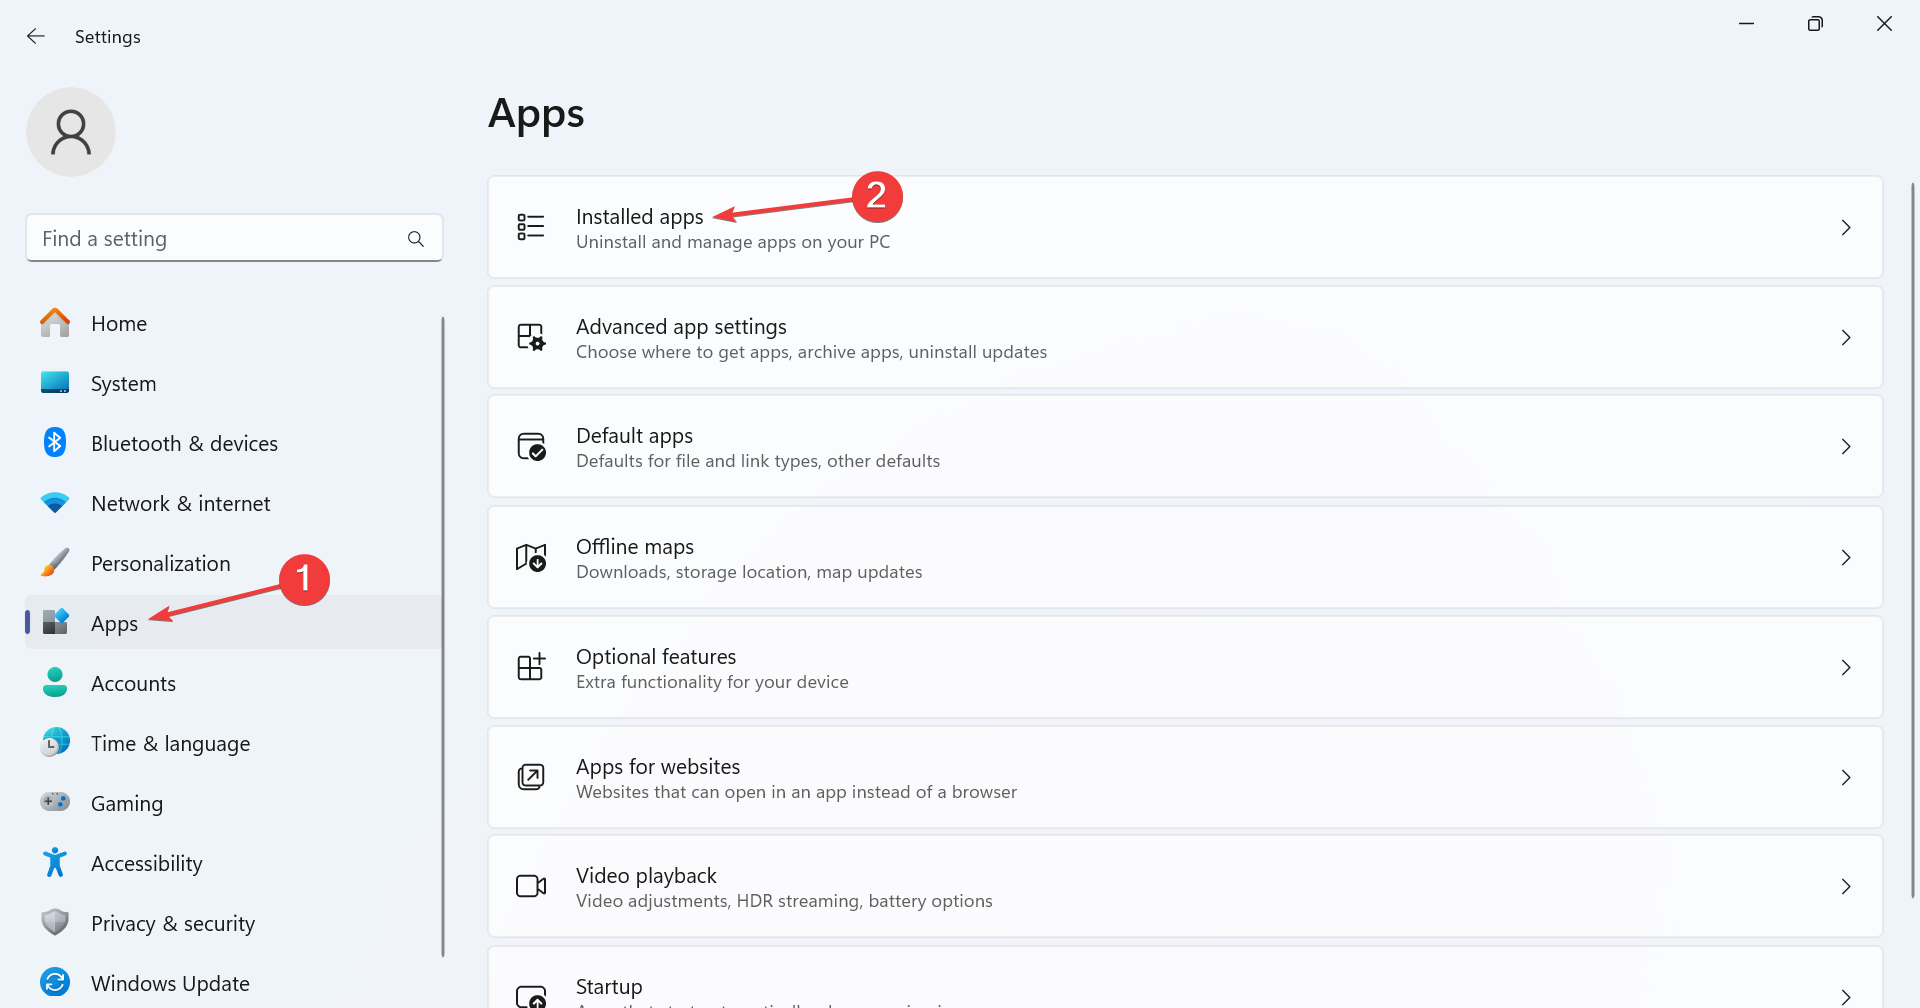Click the Default apps icon
This screenshot has height=1008, width=1920.
531,446
